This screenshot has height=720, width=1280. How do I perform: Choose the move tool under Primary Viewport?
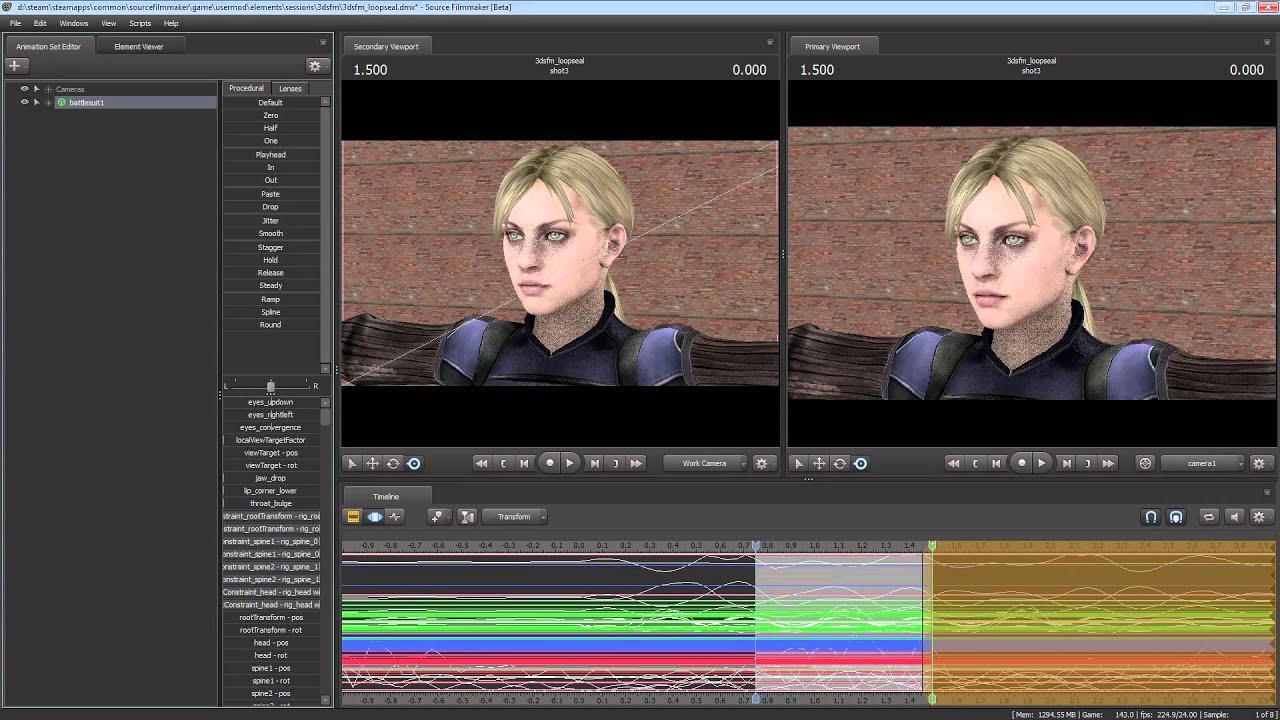point(819,463)
